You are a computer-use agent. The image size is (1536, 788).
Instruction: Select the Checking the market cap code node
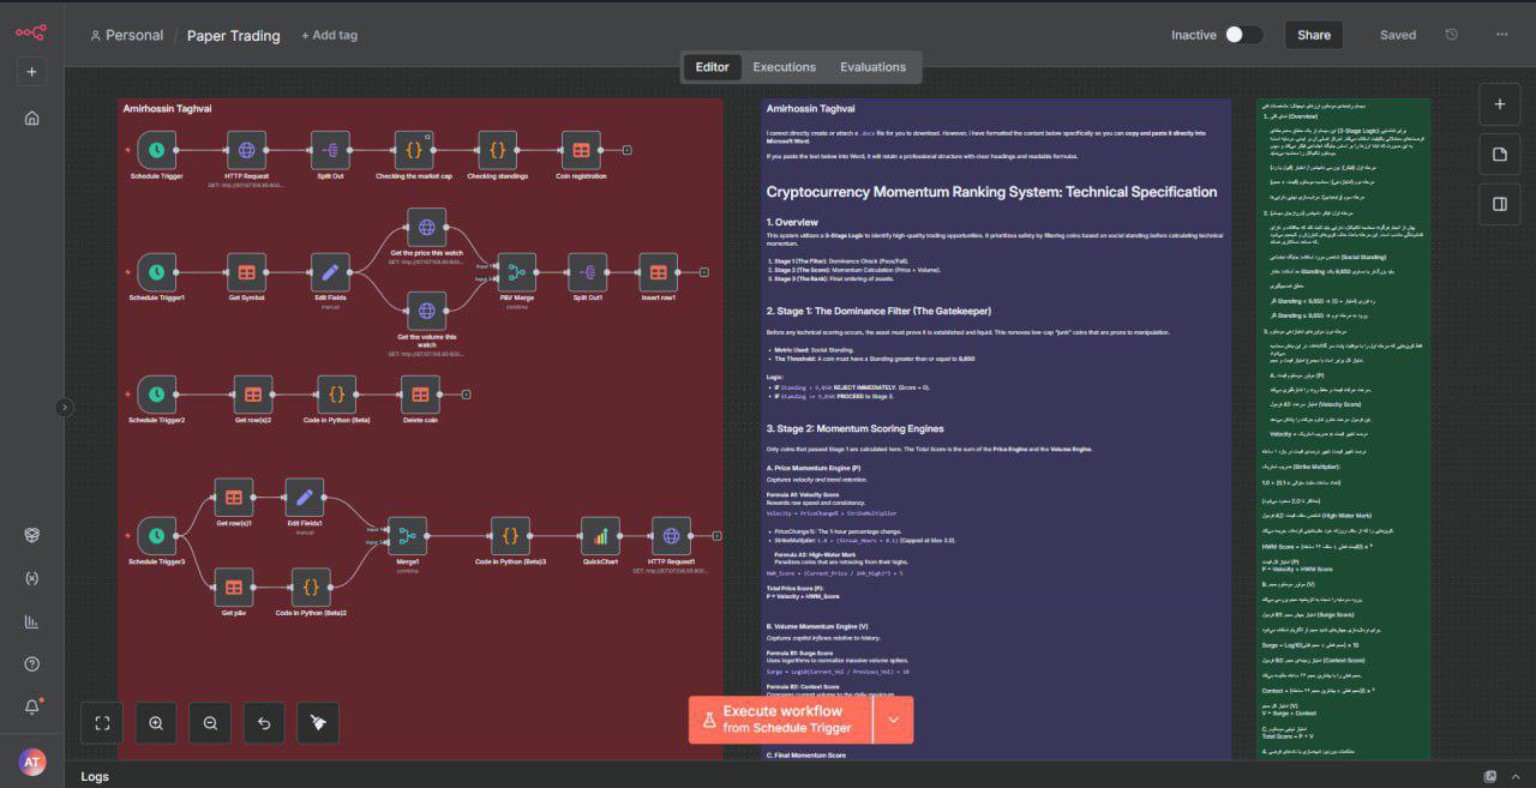[x=414, y=150]
